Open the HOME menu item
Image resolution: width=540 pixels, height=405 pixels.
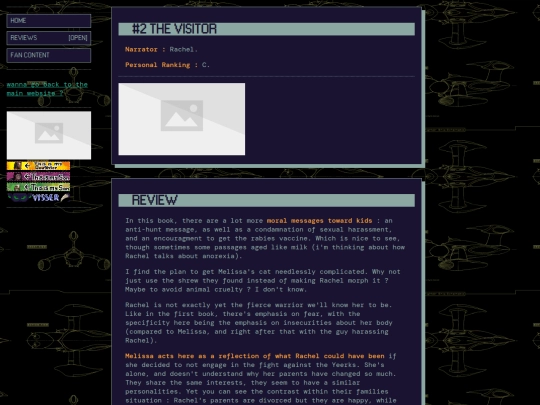tap(49, 21)
